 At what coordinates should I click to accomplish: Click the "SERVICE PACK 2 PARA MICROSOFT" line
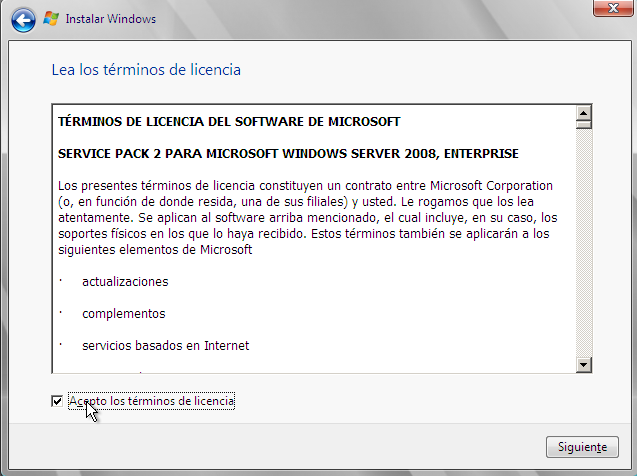pos(288,154)
